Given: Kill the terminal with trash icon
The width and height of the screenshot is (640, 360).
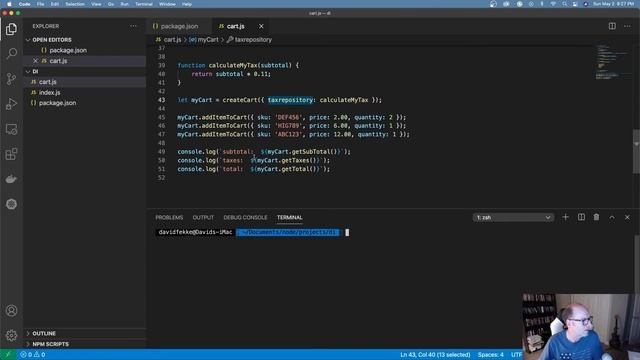Looking at the screenshot, I should pos(596,217).
